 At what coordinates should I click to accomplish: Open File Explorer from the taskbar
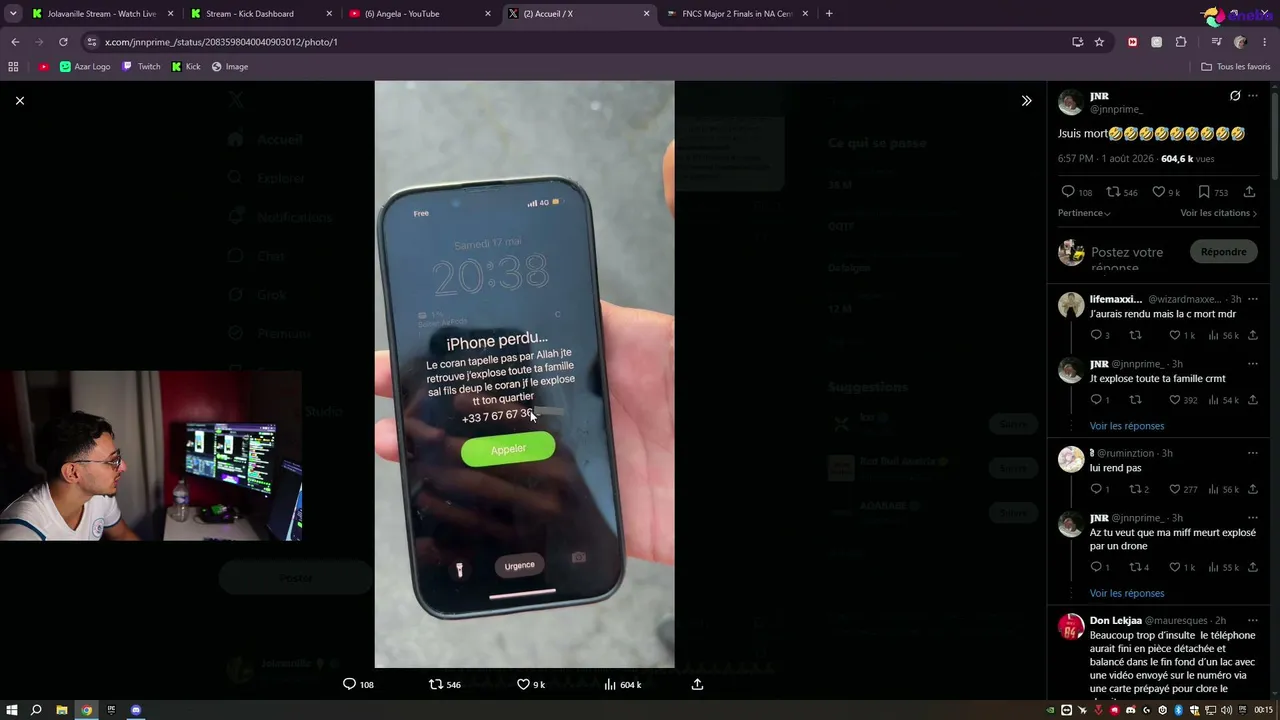click(61, 710)
